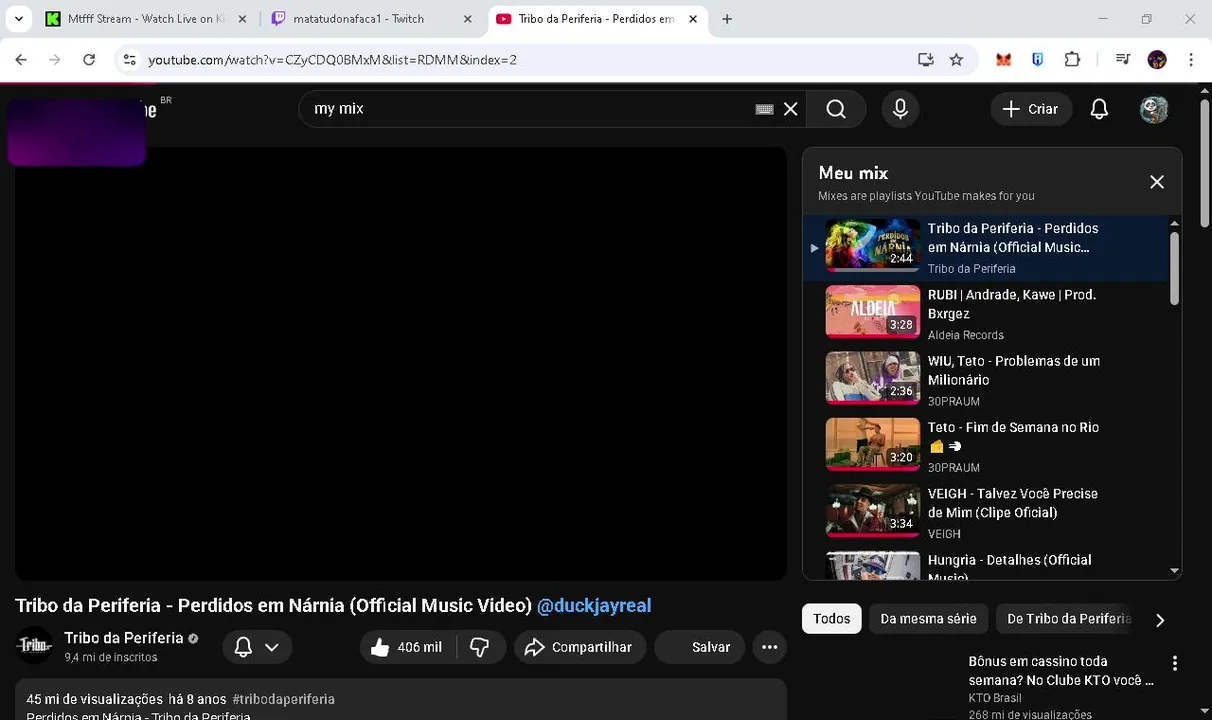Click the playlist panel scrollbar
1212x720 pixels.
[1174, 268]
